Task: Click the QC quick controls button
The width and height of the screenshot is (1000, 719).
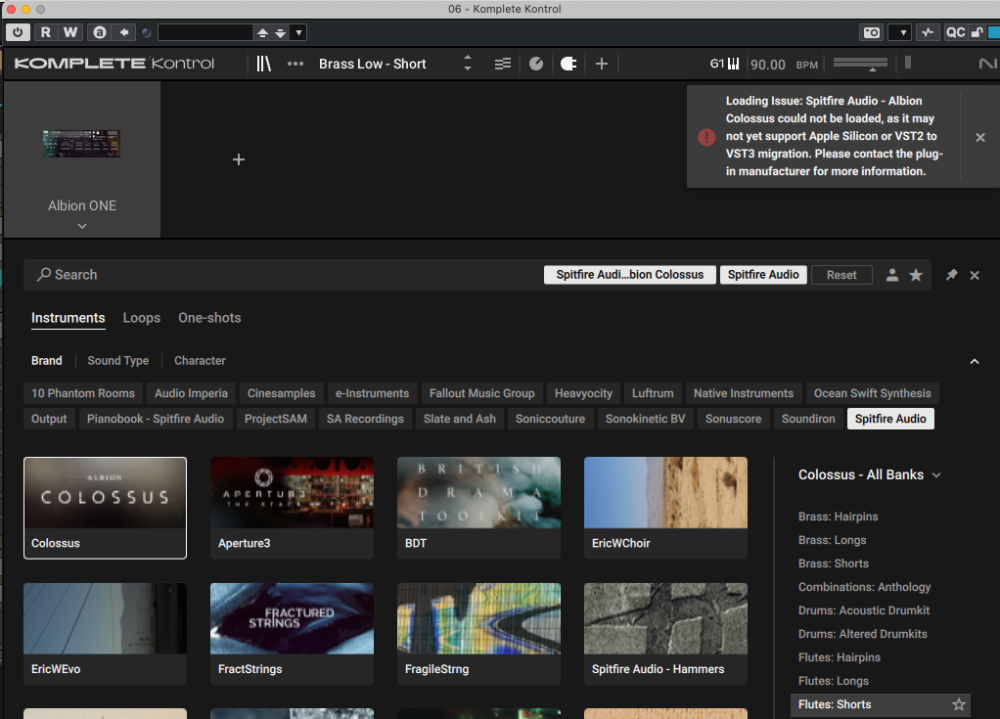Action: [955, 33]
